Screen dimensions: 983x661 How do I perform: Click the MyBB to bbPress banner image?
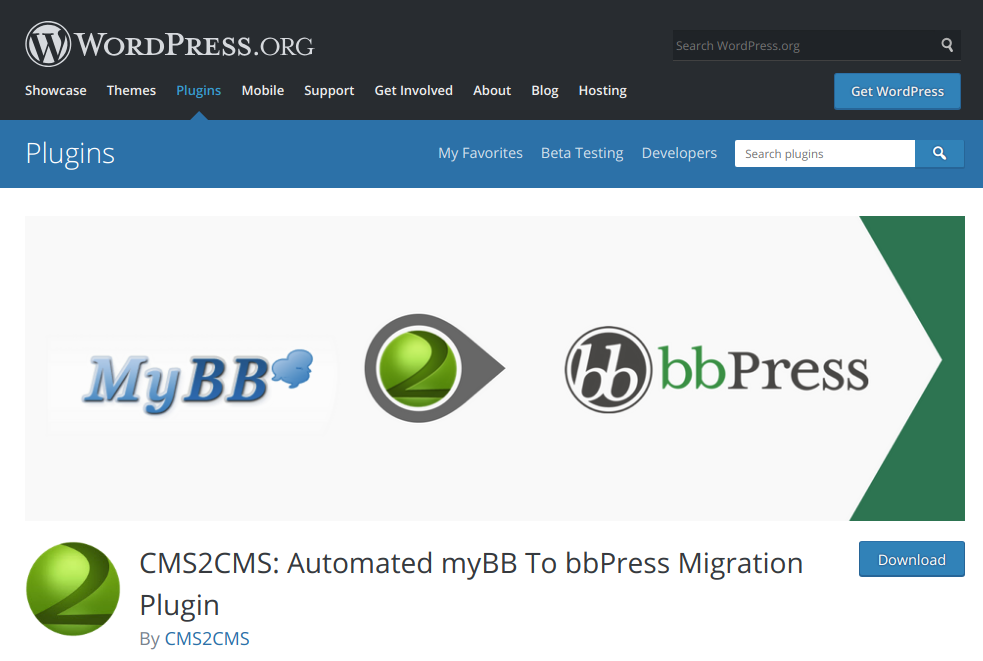pyautogui.click(x=495, y=368)
